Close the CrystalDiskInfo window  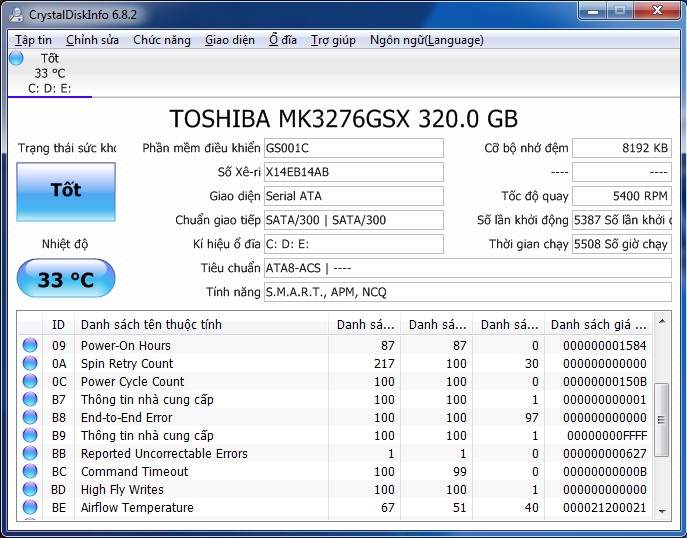pyautogui.click(x=657, y=11)
